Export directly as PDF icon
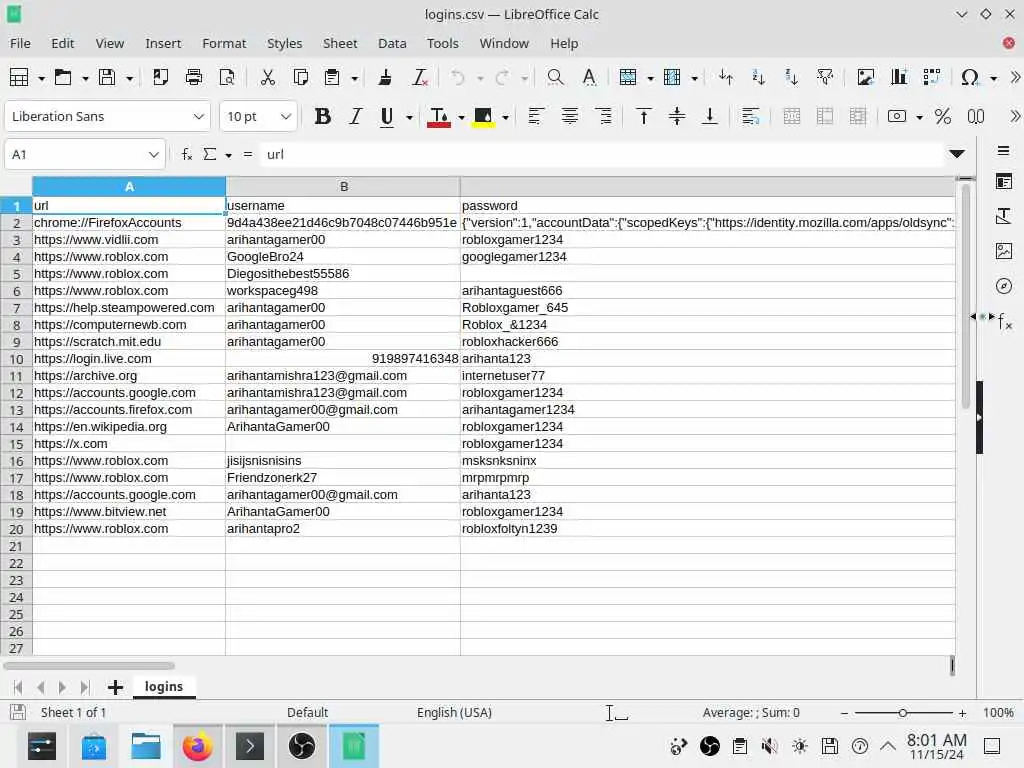 point(160,77)
